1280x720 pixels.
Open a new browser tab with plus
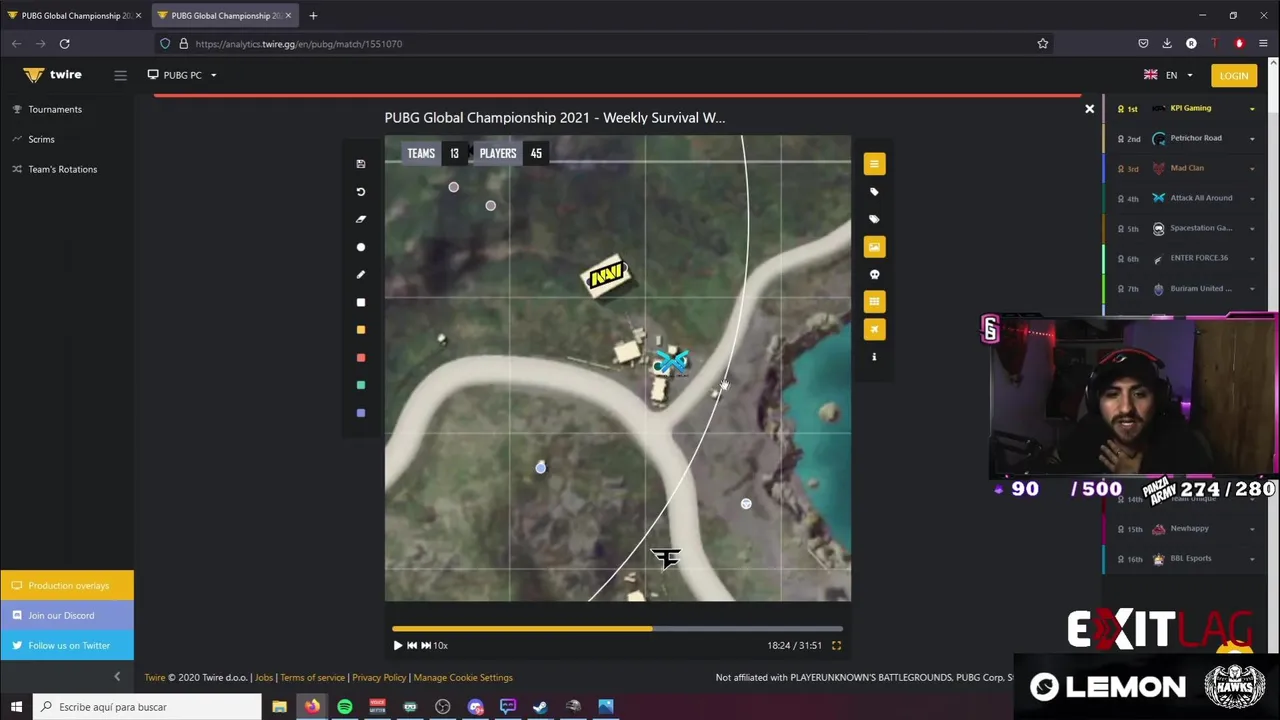coord(313,16)
